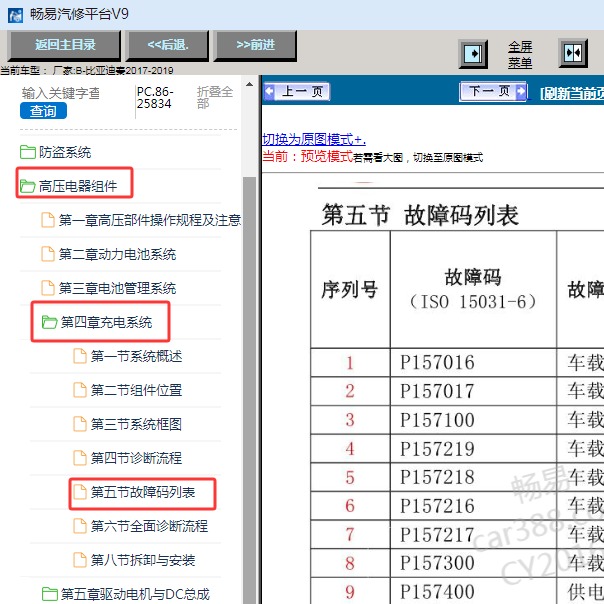Go forward with >>前进 button
The width and height of the screenshot is (604, 604).
(255, 45)
